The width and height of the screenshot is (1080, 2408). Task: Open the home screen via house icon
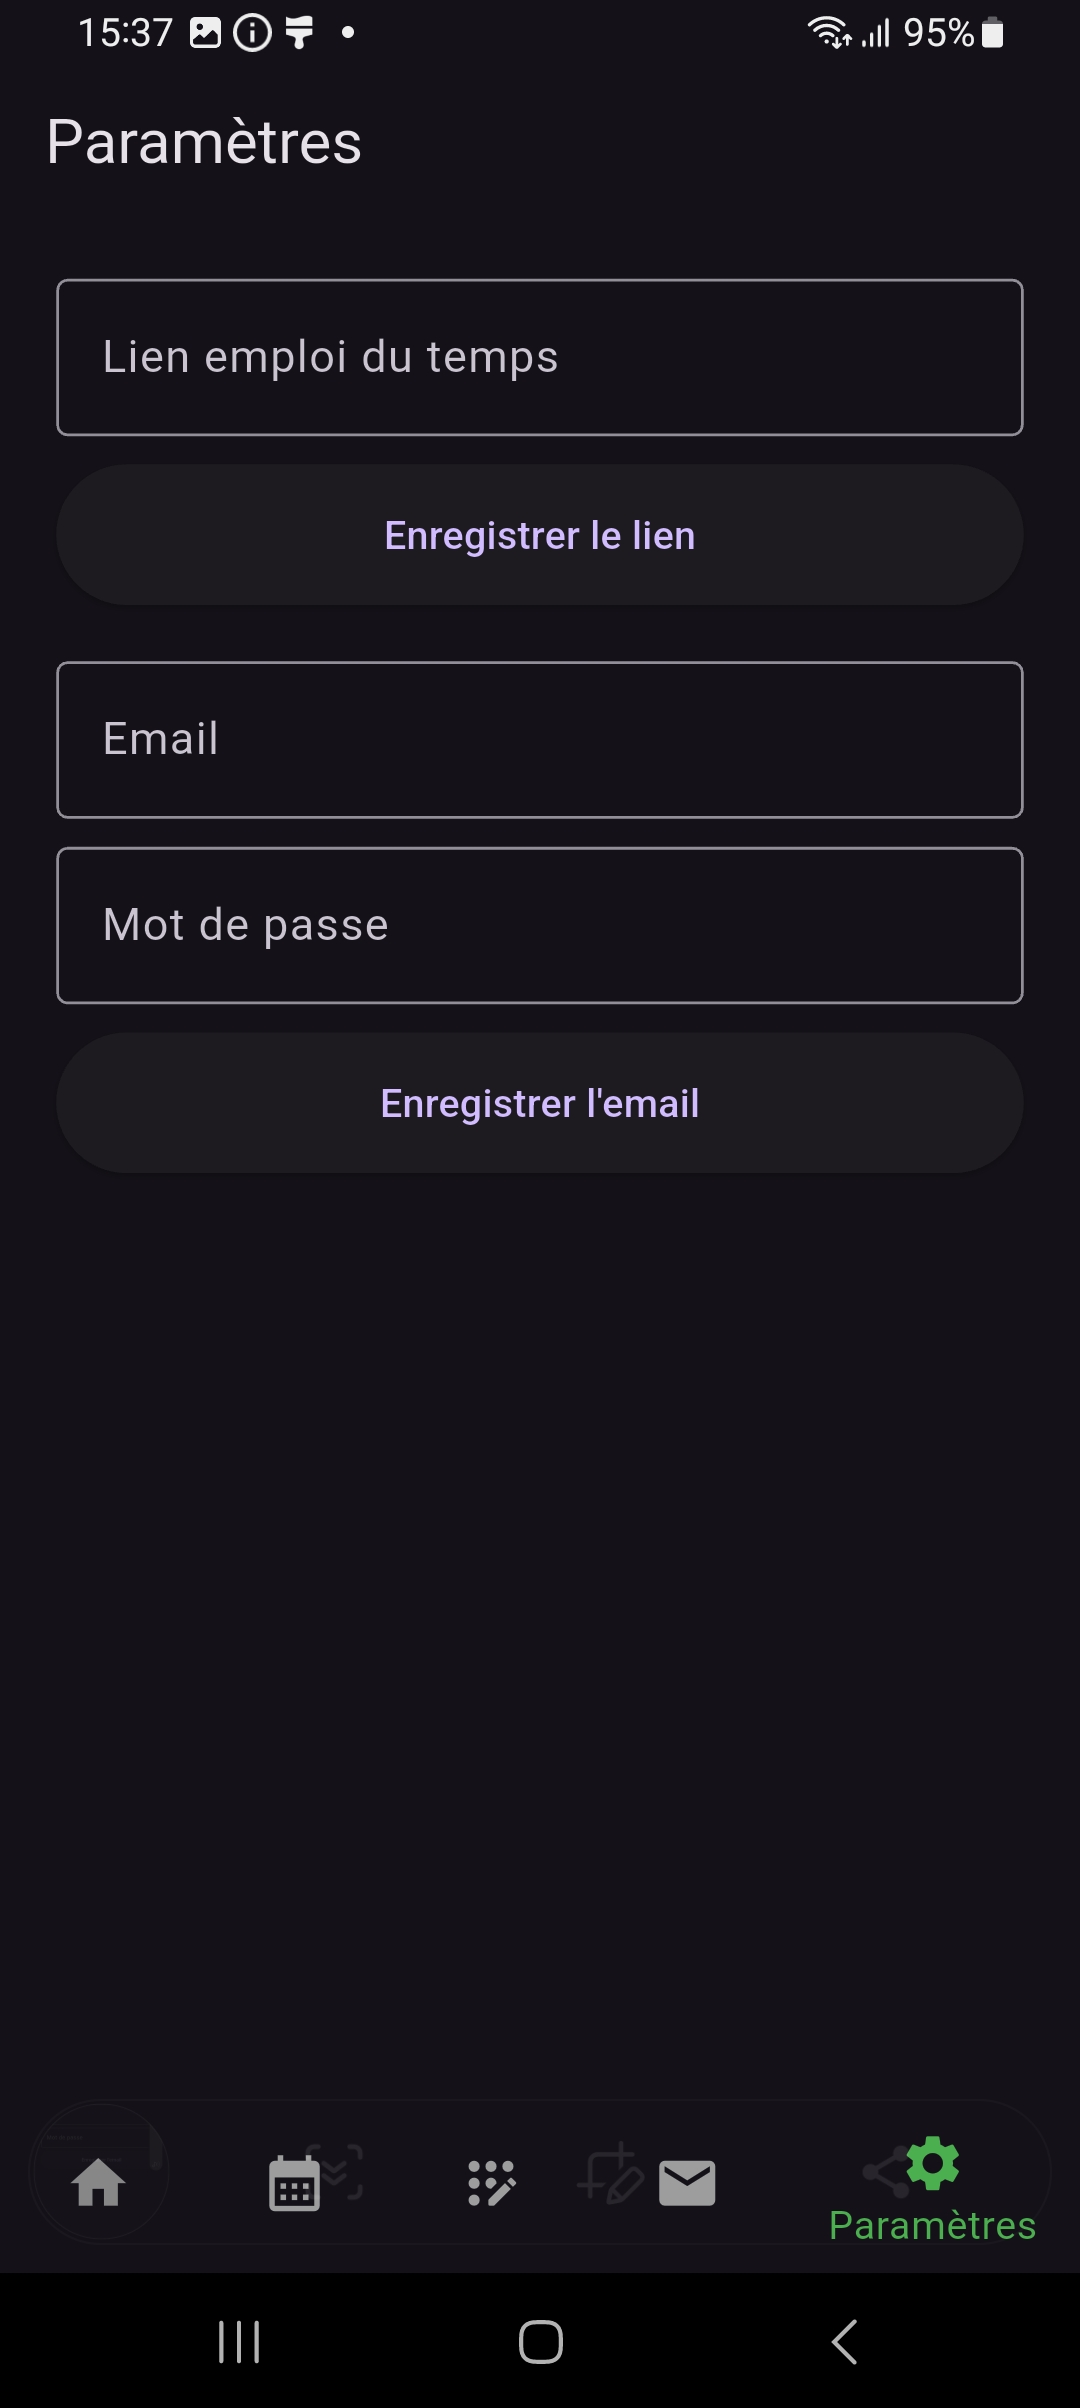[101, 2181]
